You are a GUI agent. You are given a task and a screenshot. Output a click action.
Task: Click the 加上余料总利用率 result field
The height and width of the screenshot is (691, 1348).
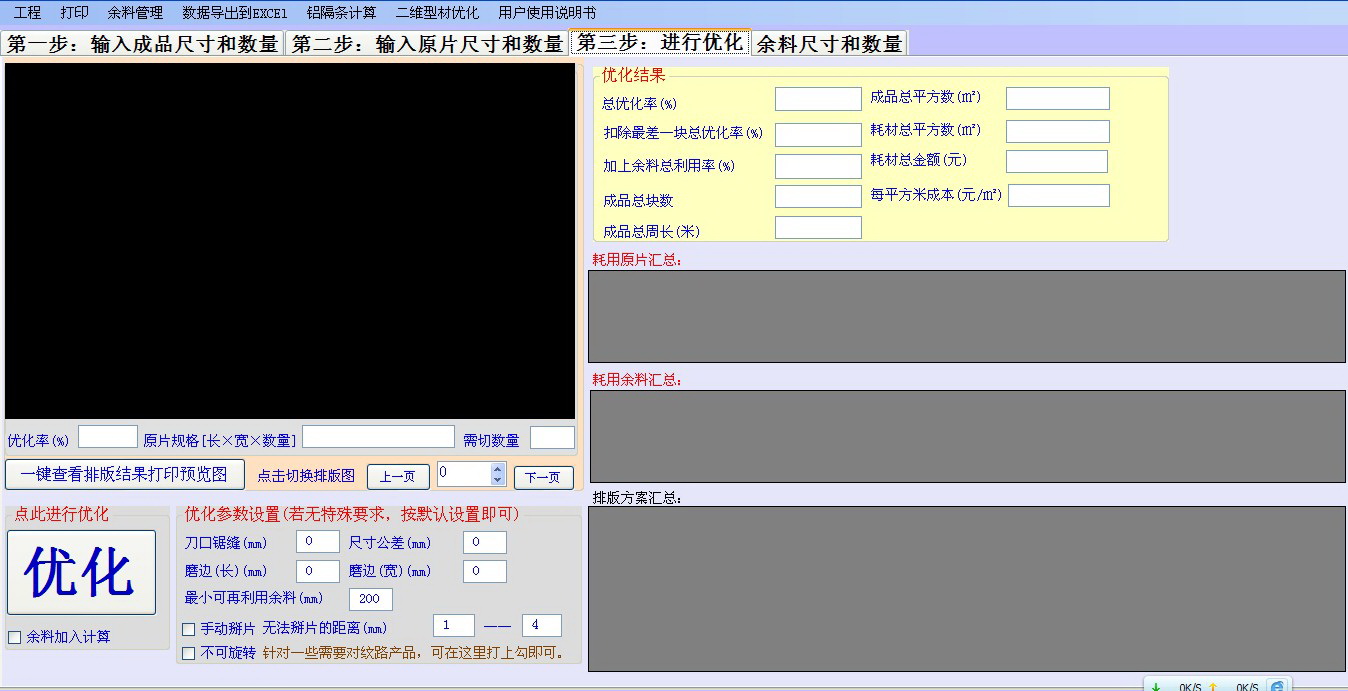click(x=818, y=166)
